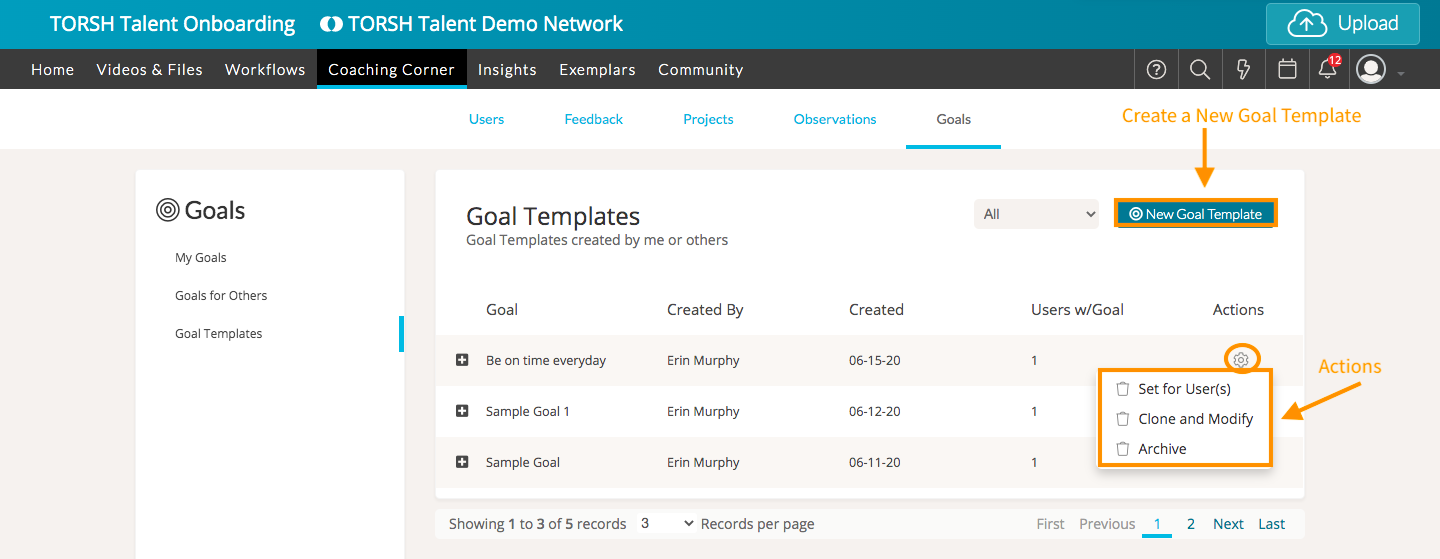
Task: Click the Upload cloud button
Action: 1342,24
